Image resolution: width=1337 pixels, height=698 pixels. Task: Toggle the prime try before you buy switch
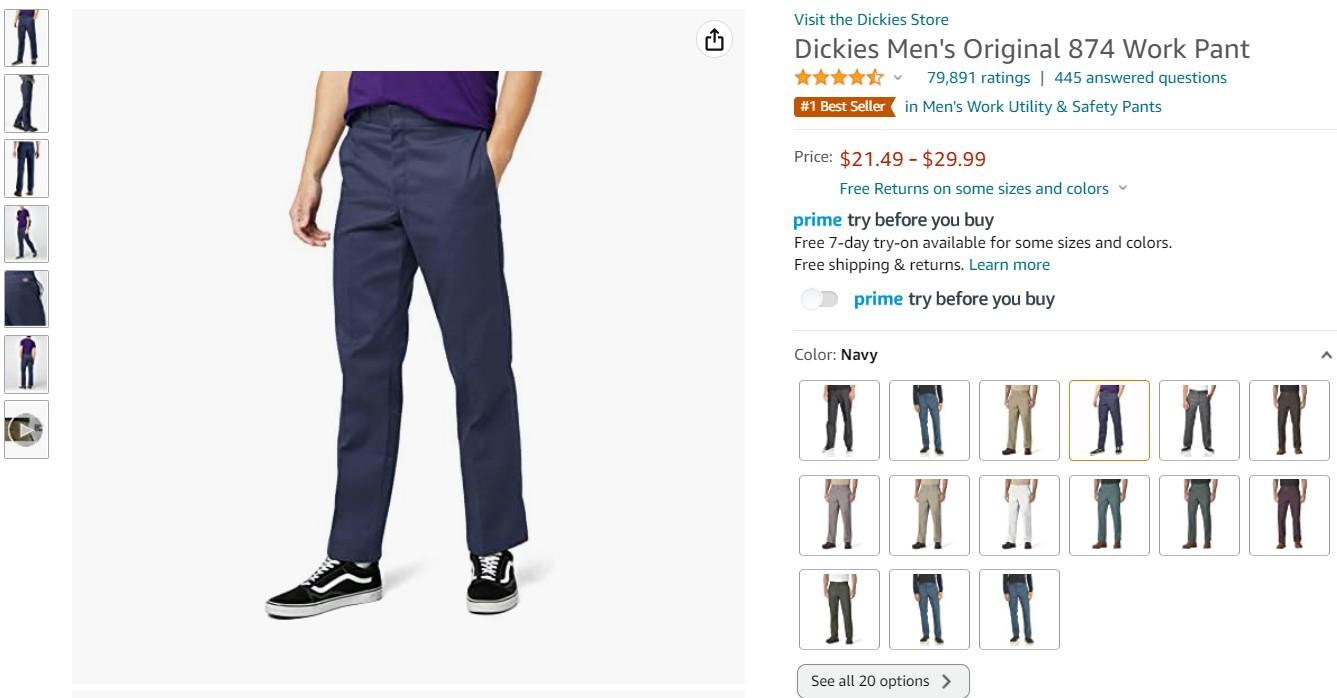click(820, 299)
